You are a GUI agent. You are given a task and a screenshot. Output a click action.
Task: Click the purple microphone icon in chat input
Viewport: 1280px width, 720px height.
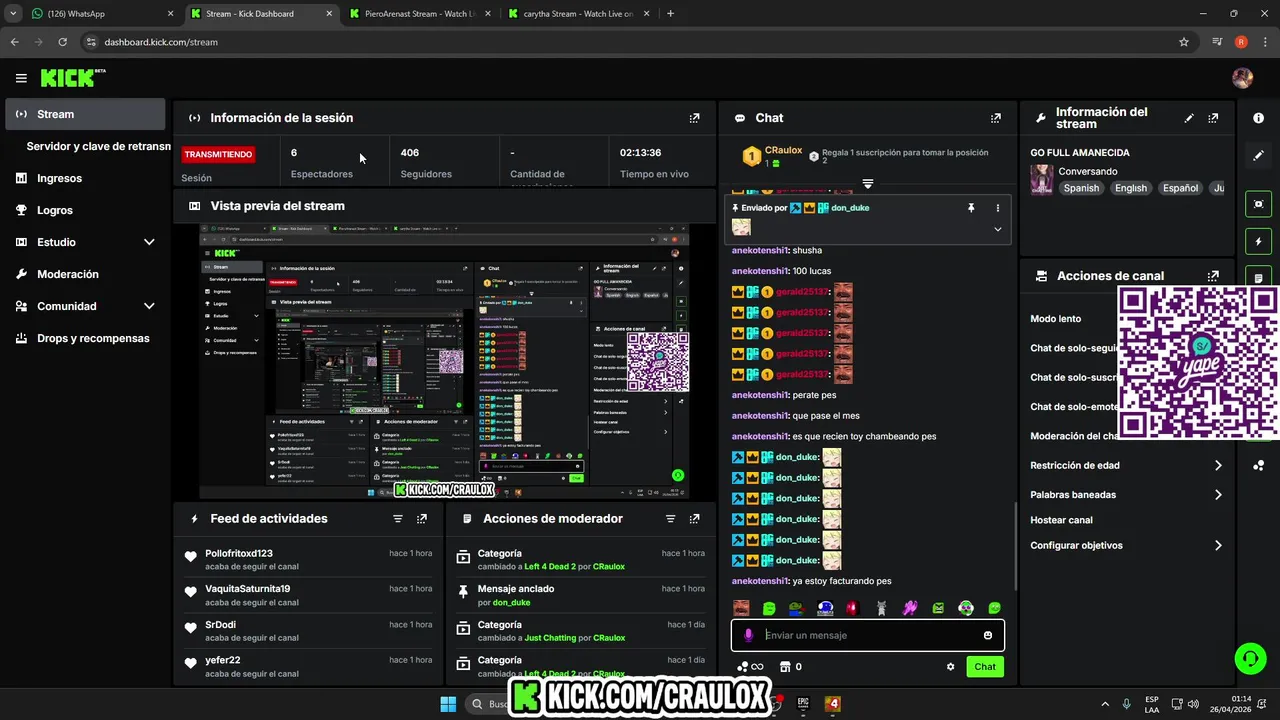748,635
